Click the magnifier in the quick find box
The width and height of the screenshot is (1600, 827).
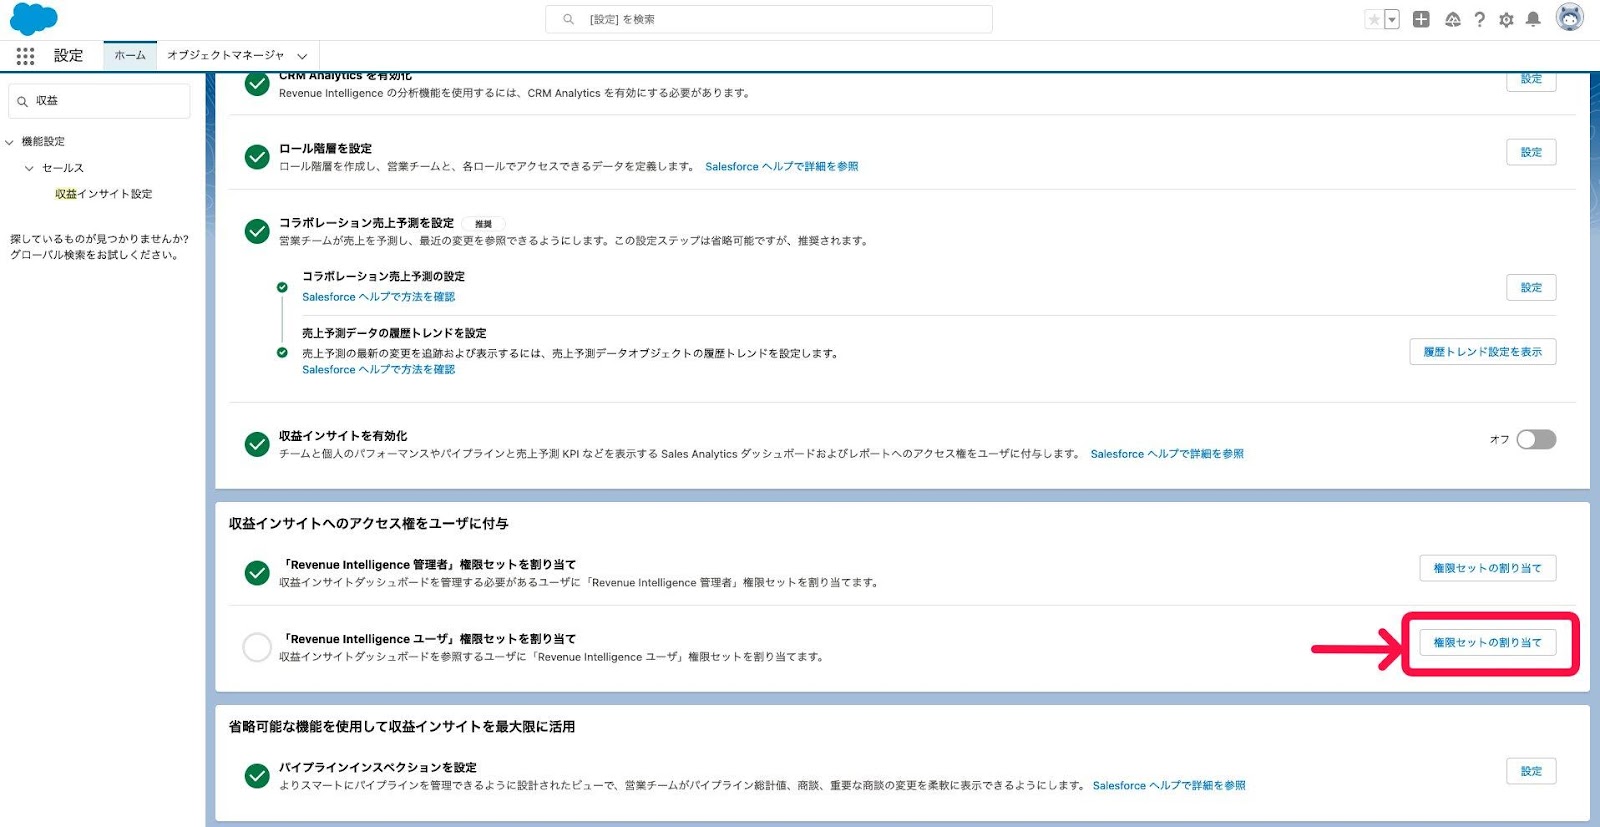[22, 101]
